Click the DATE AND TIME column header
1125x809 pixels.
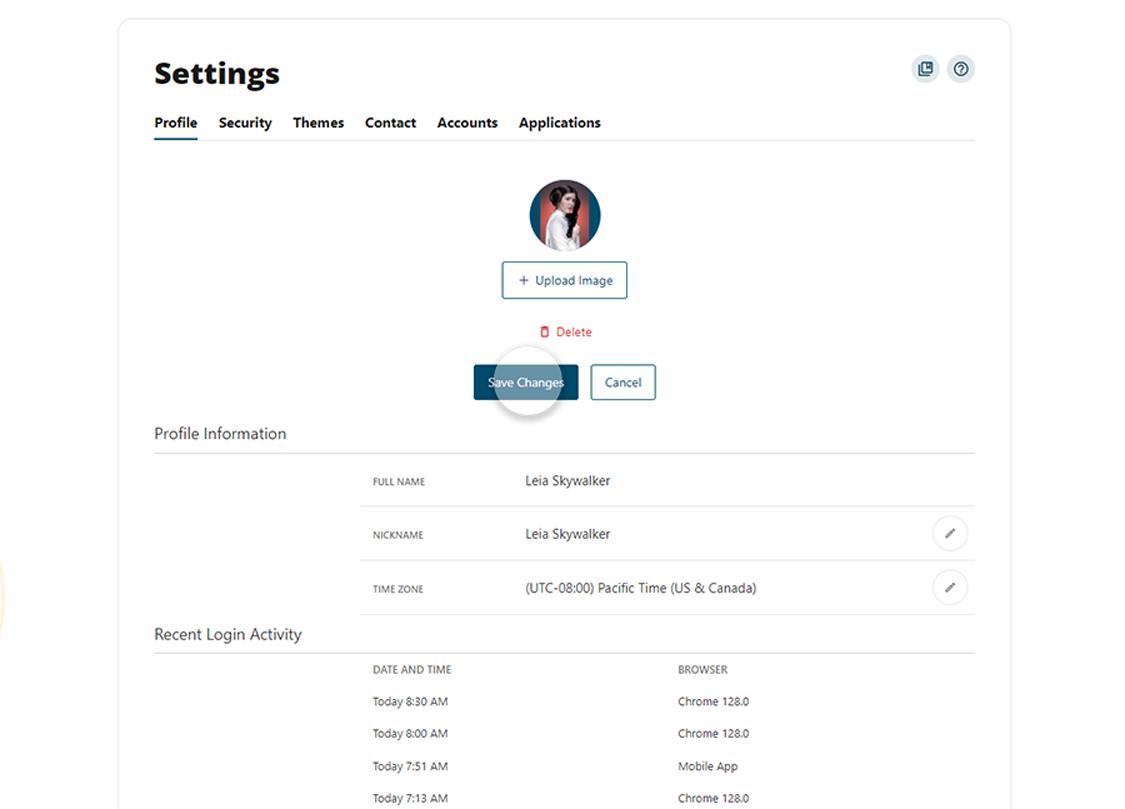[412, 669]
